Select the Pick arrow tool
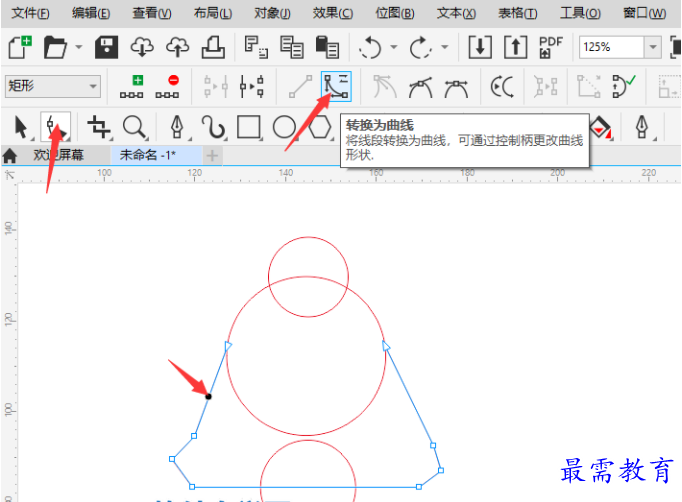Image resolution: width=682 pixels, height=502 pixels. (21, 127)
